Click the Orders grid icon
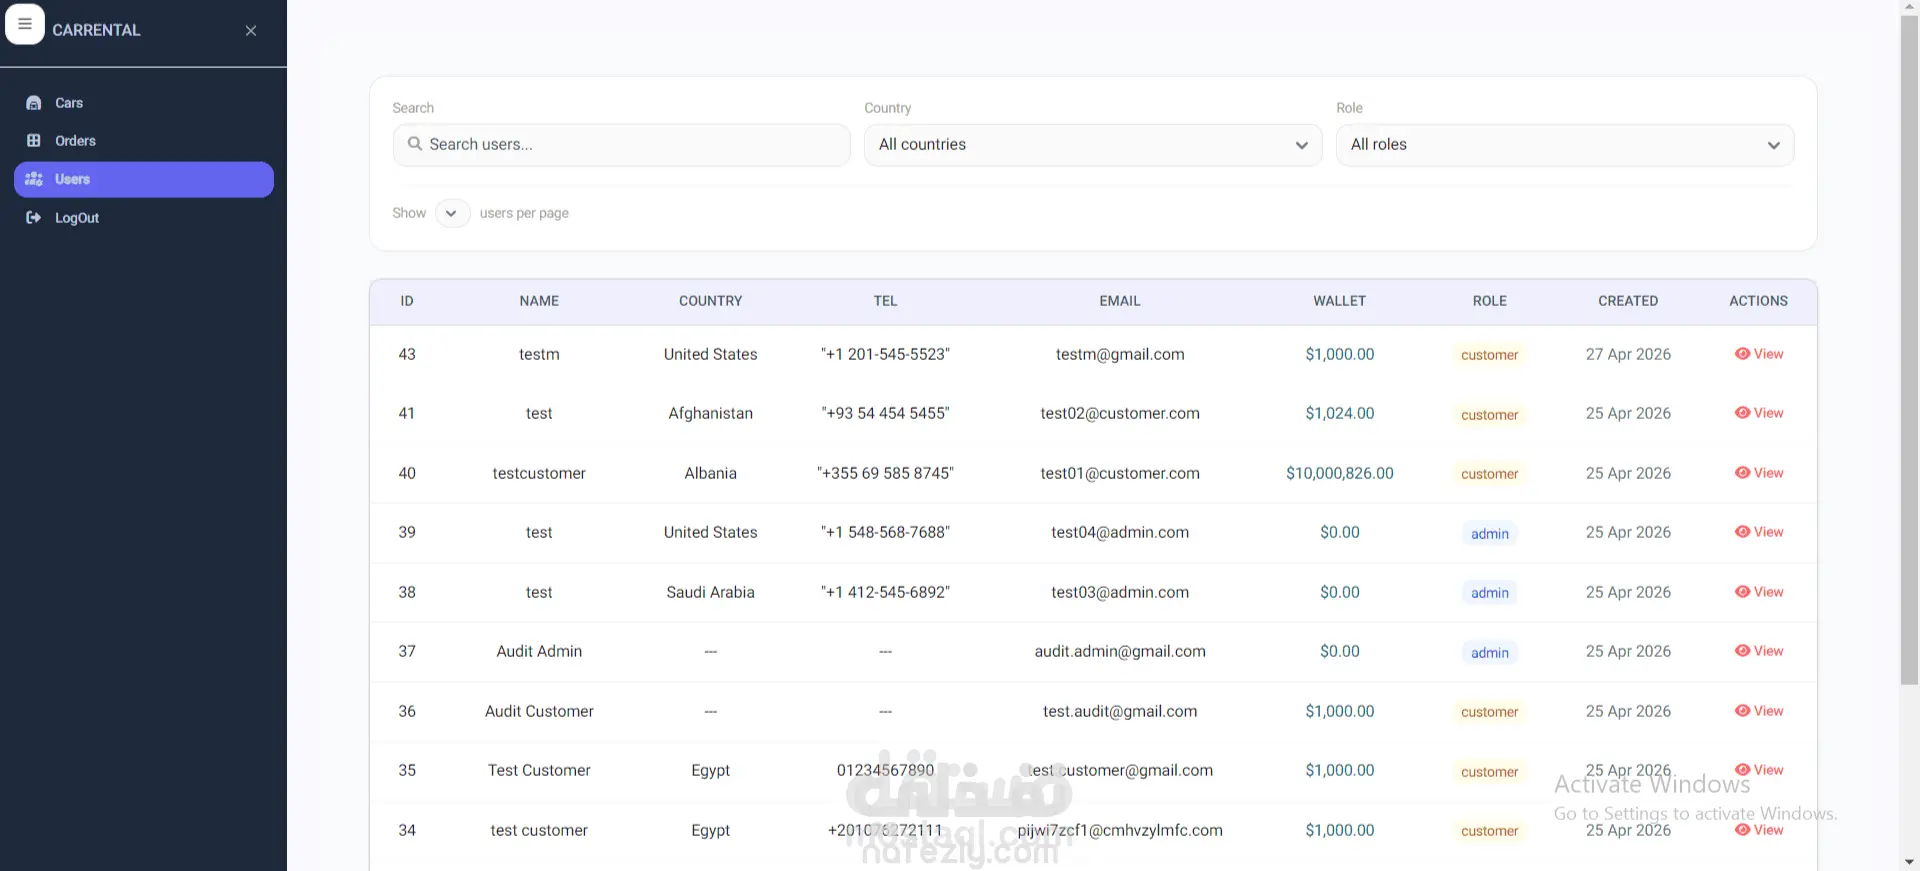 (x=34, y=141)
